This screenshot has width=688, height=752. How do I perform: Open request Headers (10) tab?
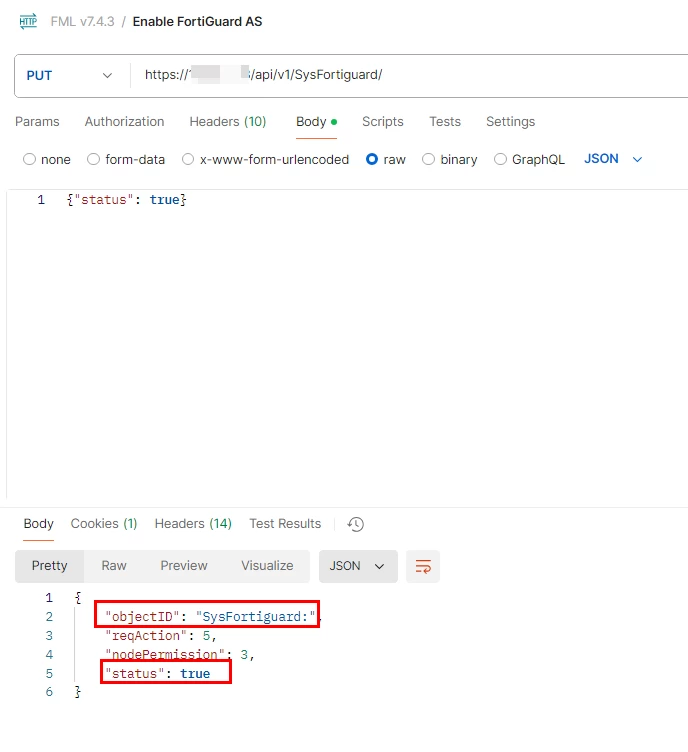[x=228, y=122]
